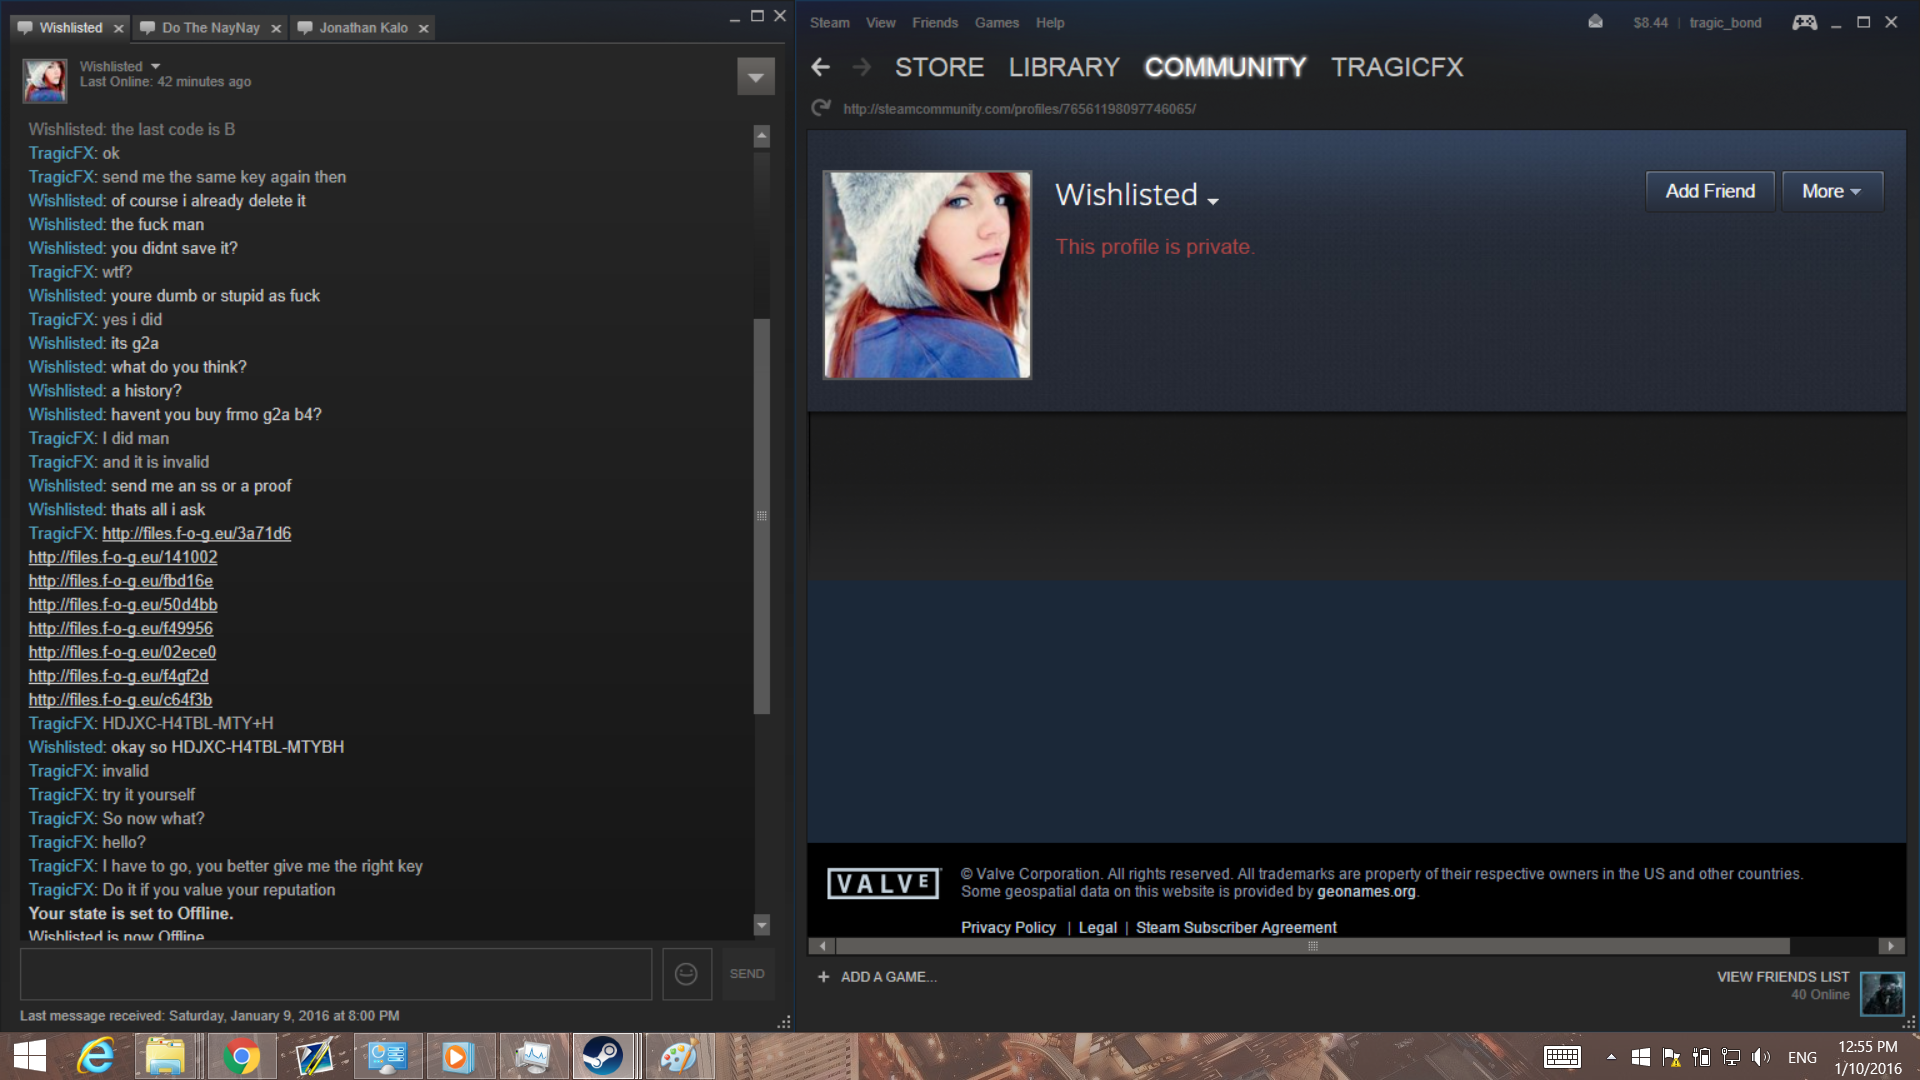Click the Steam icon in the taskbar
The width and height of the screenshot is (1920, 1080).
click(603, 1057)
